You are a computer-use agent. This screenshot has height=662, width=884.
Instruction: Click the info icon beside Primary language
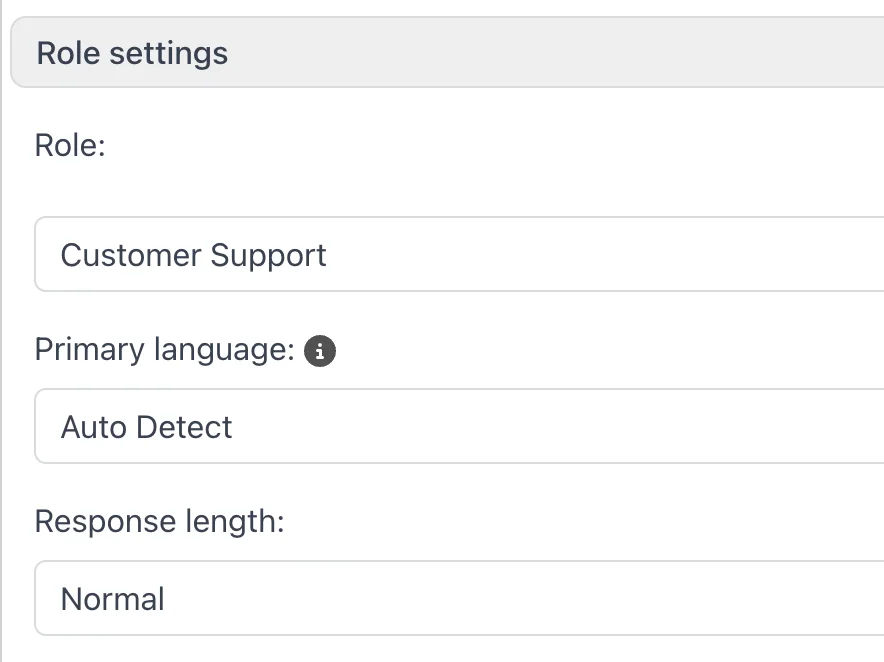coord(320,351)
